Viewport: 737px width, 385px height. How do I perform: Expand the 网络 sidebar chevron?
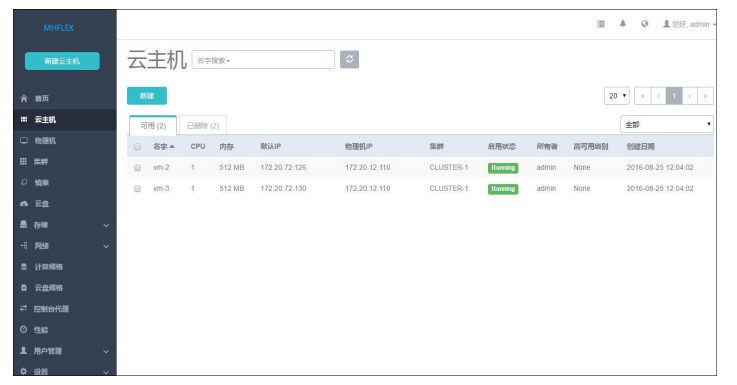coord(106,246)
